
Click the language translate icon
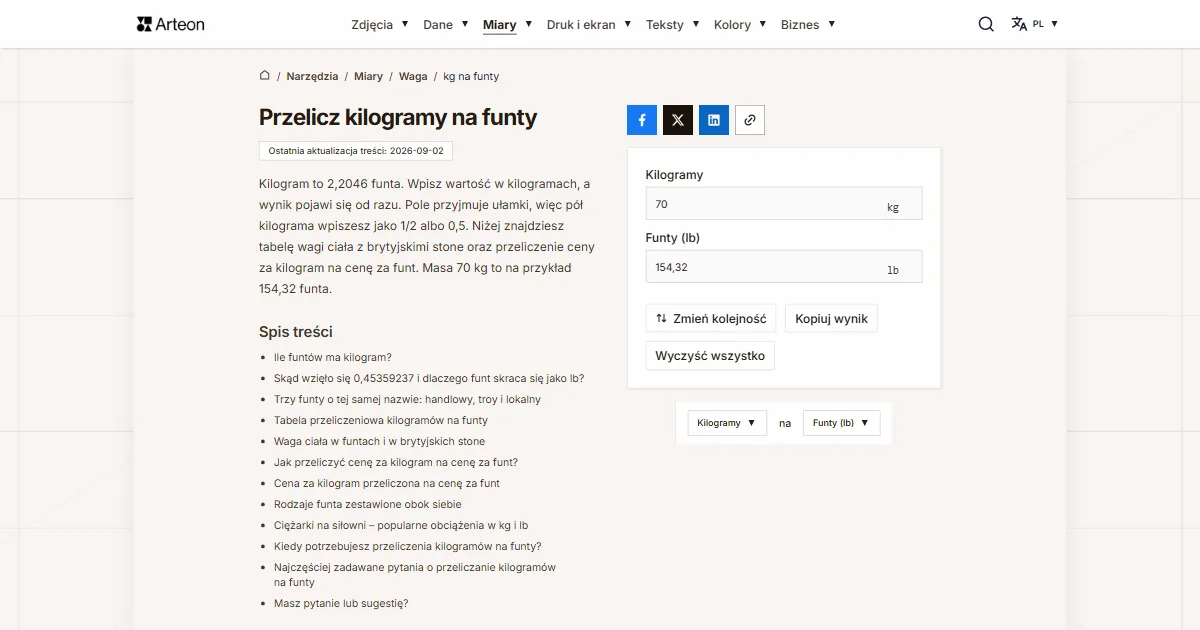1019,24
